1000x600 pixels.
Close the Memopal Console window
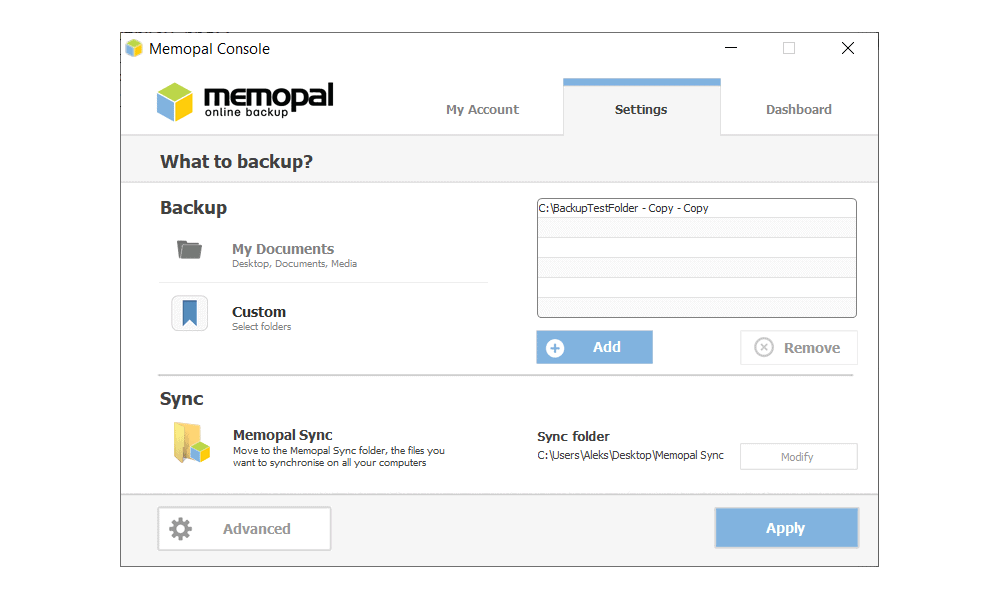coord(848,48)
